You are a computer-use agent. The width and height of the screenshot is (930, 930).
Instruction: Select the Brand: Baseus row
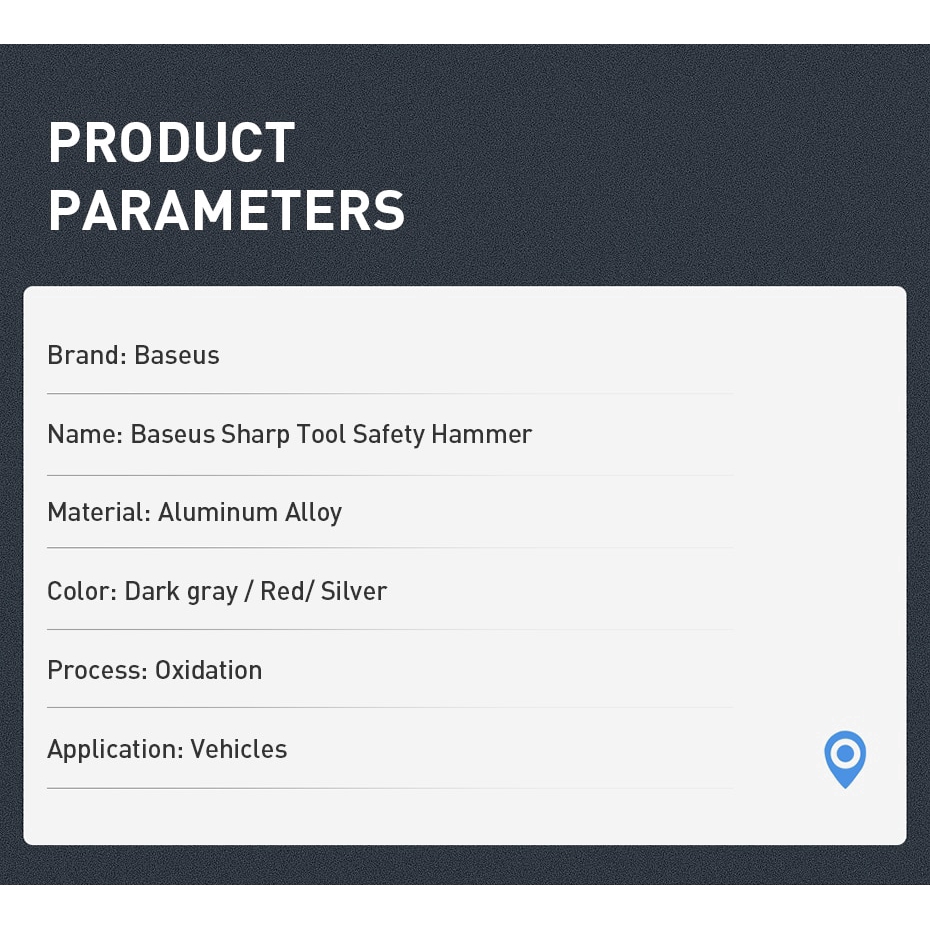click(133, 355)
